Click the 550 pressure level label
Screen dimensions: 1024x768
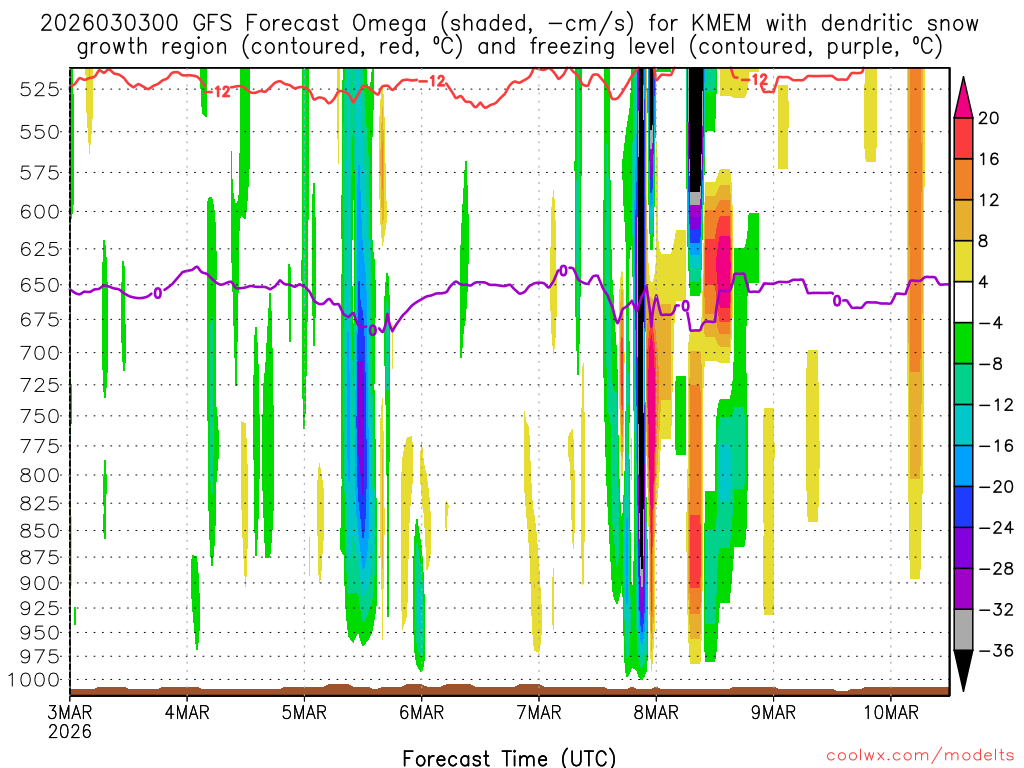click(x=40, y=132)
